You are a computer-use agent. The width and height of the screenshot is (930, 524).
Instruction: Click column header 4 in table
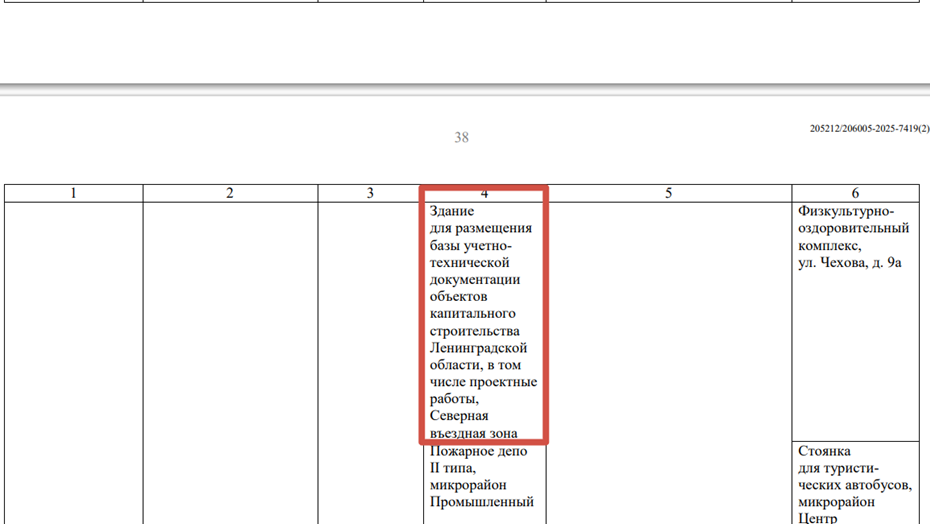(x=484, y=193)
